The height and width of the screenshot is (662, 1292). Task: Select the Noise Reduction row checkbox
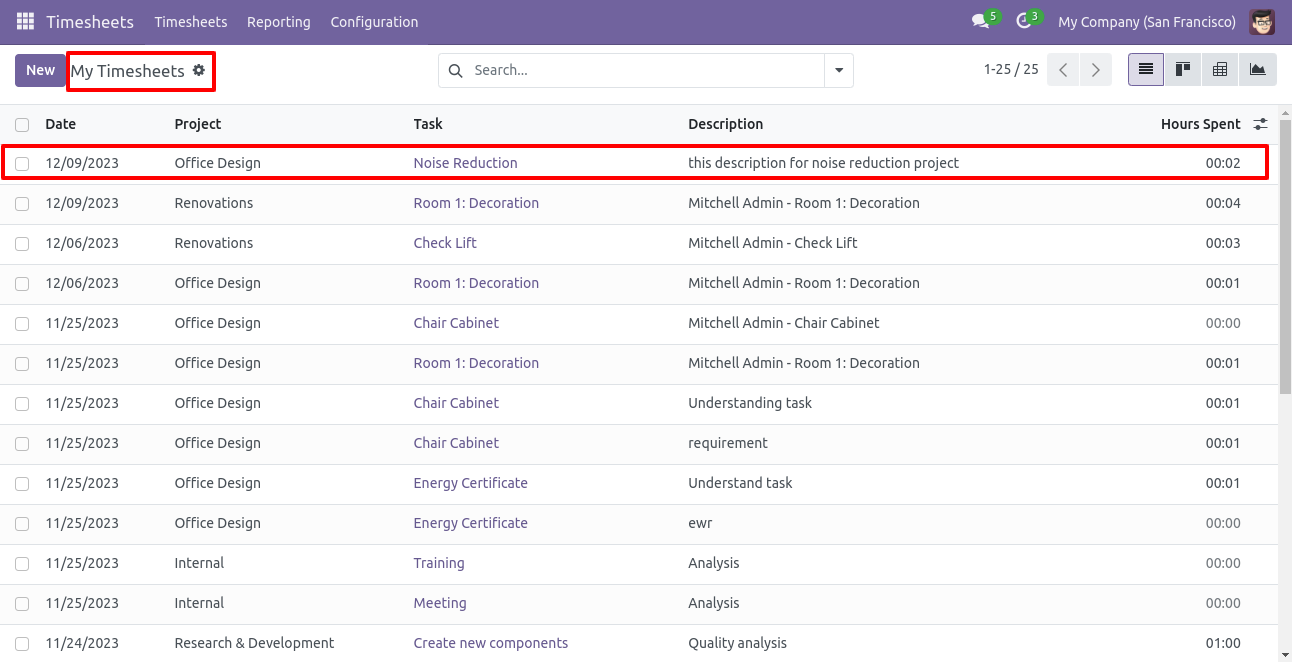click(x=22, y=163)
